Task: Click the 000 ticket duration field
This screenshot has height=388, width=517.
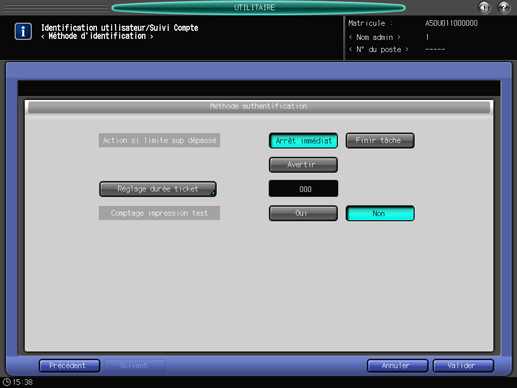Action: 303,189
